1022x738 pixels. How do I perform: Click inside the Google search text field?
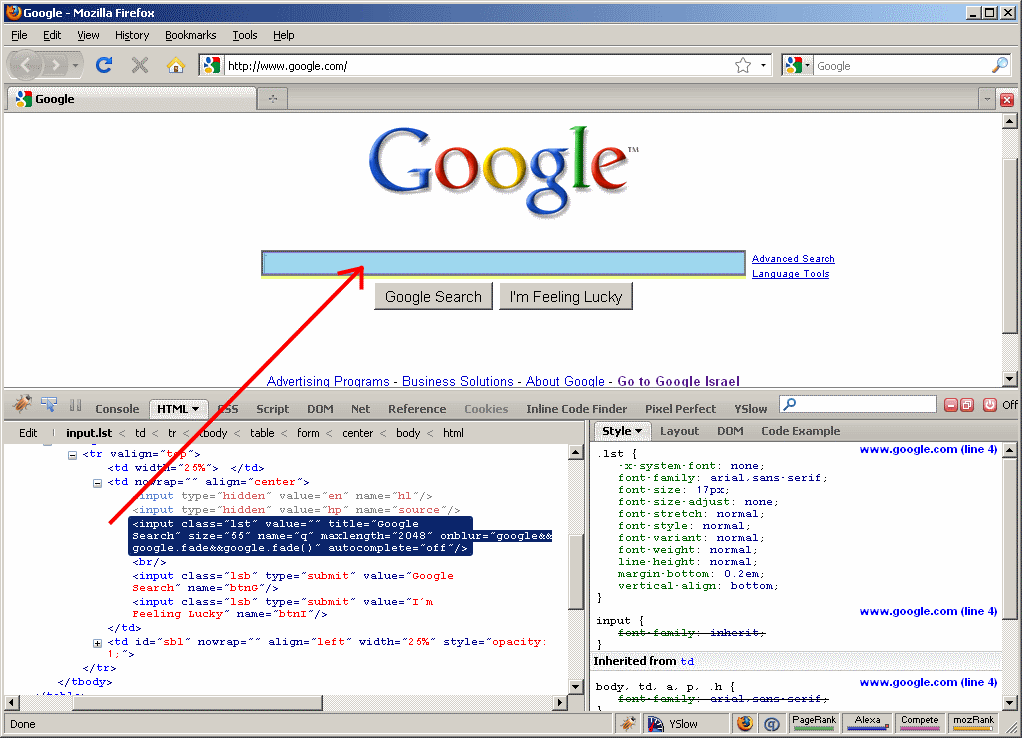click(x=503, y=263)
